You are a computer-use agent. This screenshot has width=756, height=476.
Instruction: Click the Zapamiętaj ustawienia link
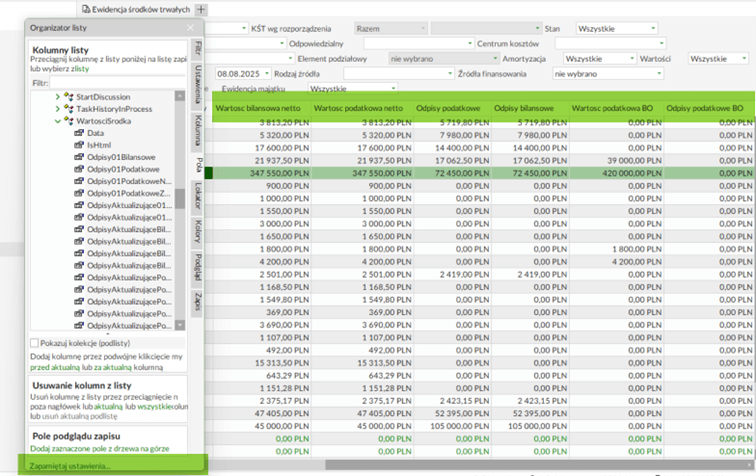(70, 466)
